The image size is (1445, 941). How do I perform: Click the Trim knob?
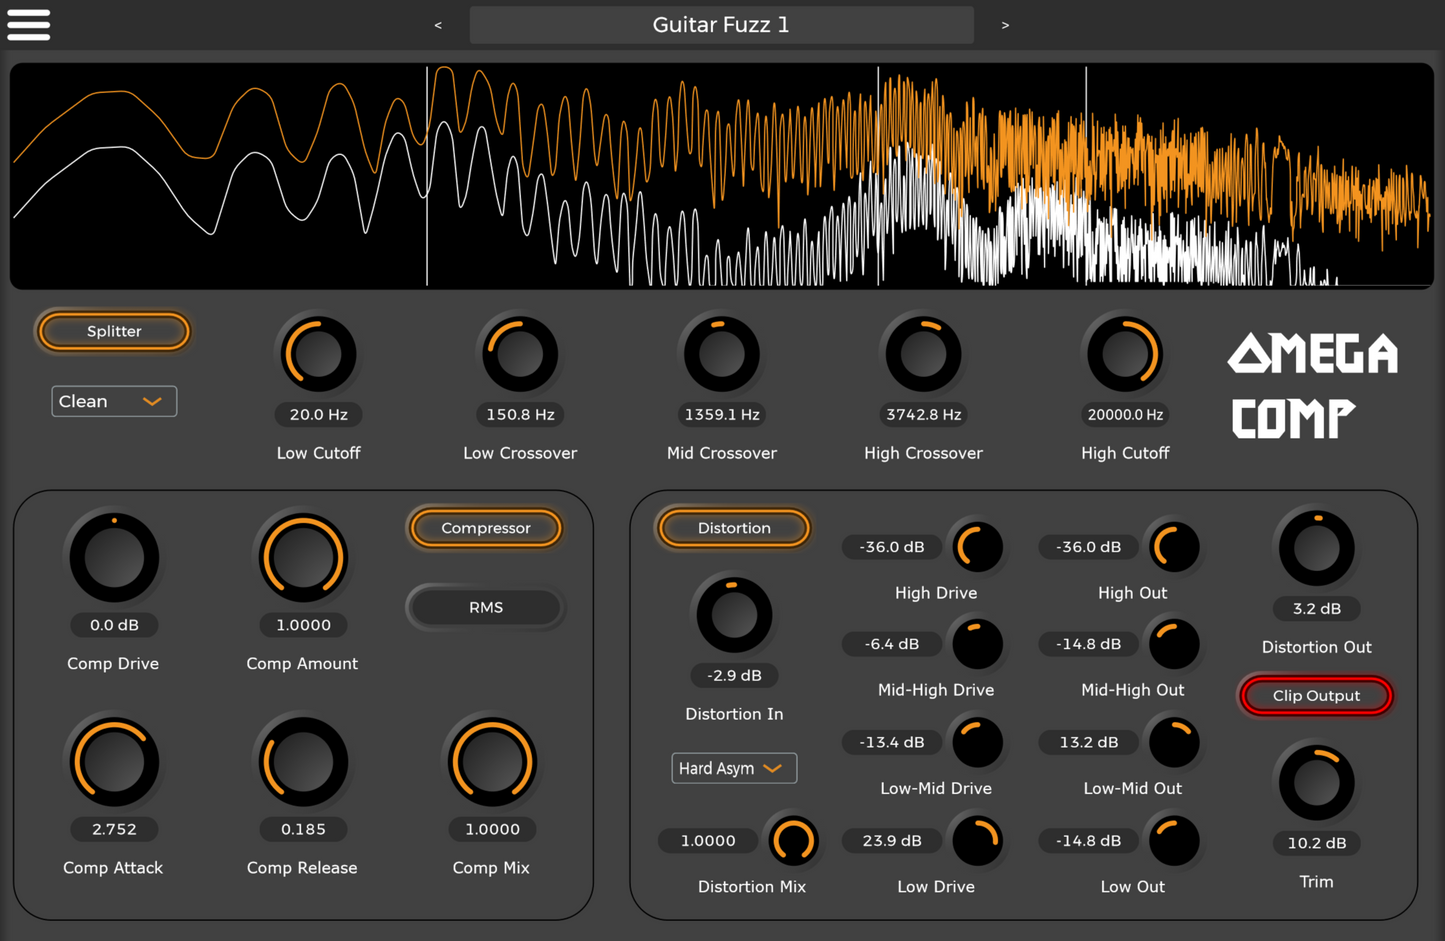1315,782
